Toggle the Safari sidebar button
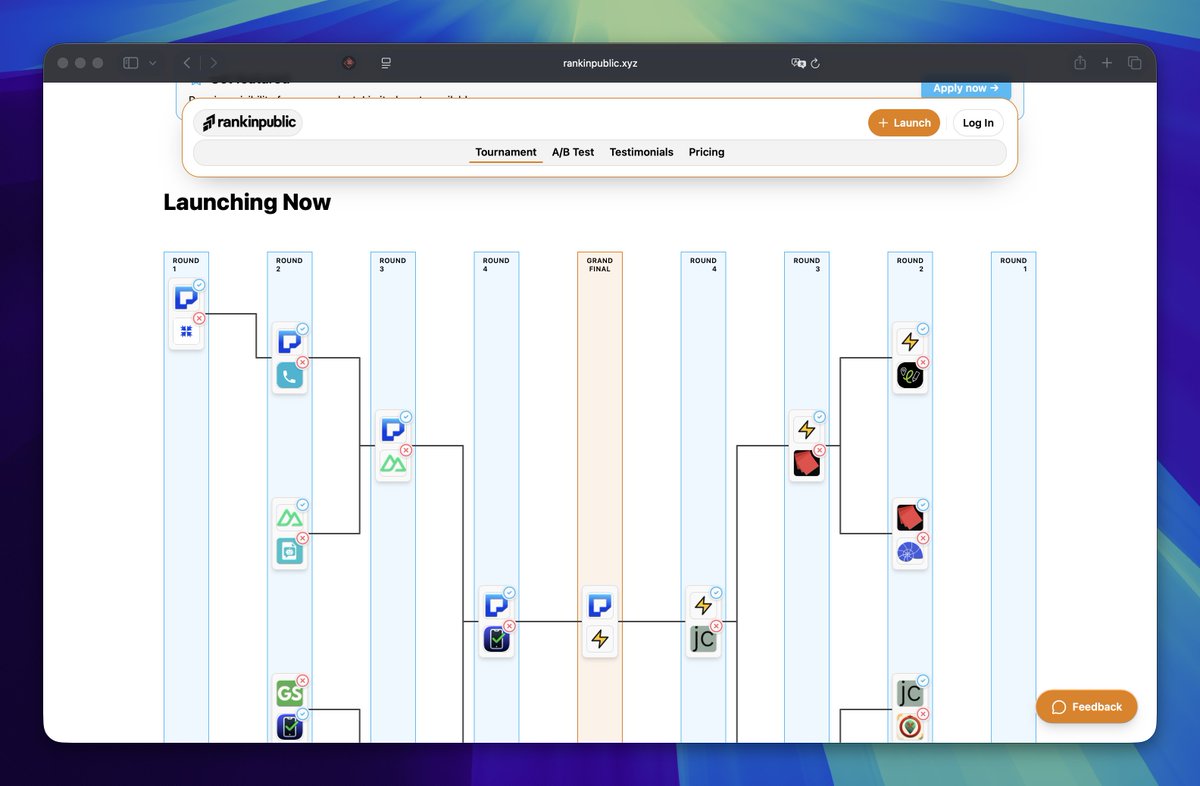Image resolution: width=1200 pixels, height=786 pixels. [x=131, y=63]
